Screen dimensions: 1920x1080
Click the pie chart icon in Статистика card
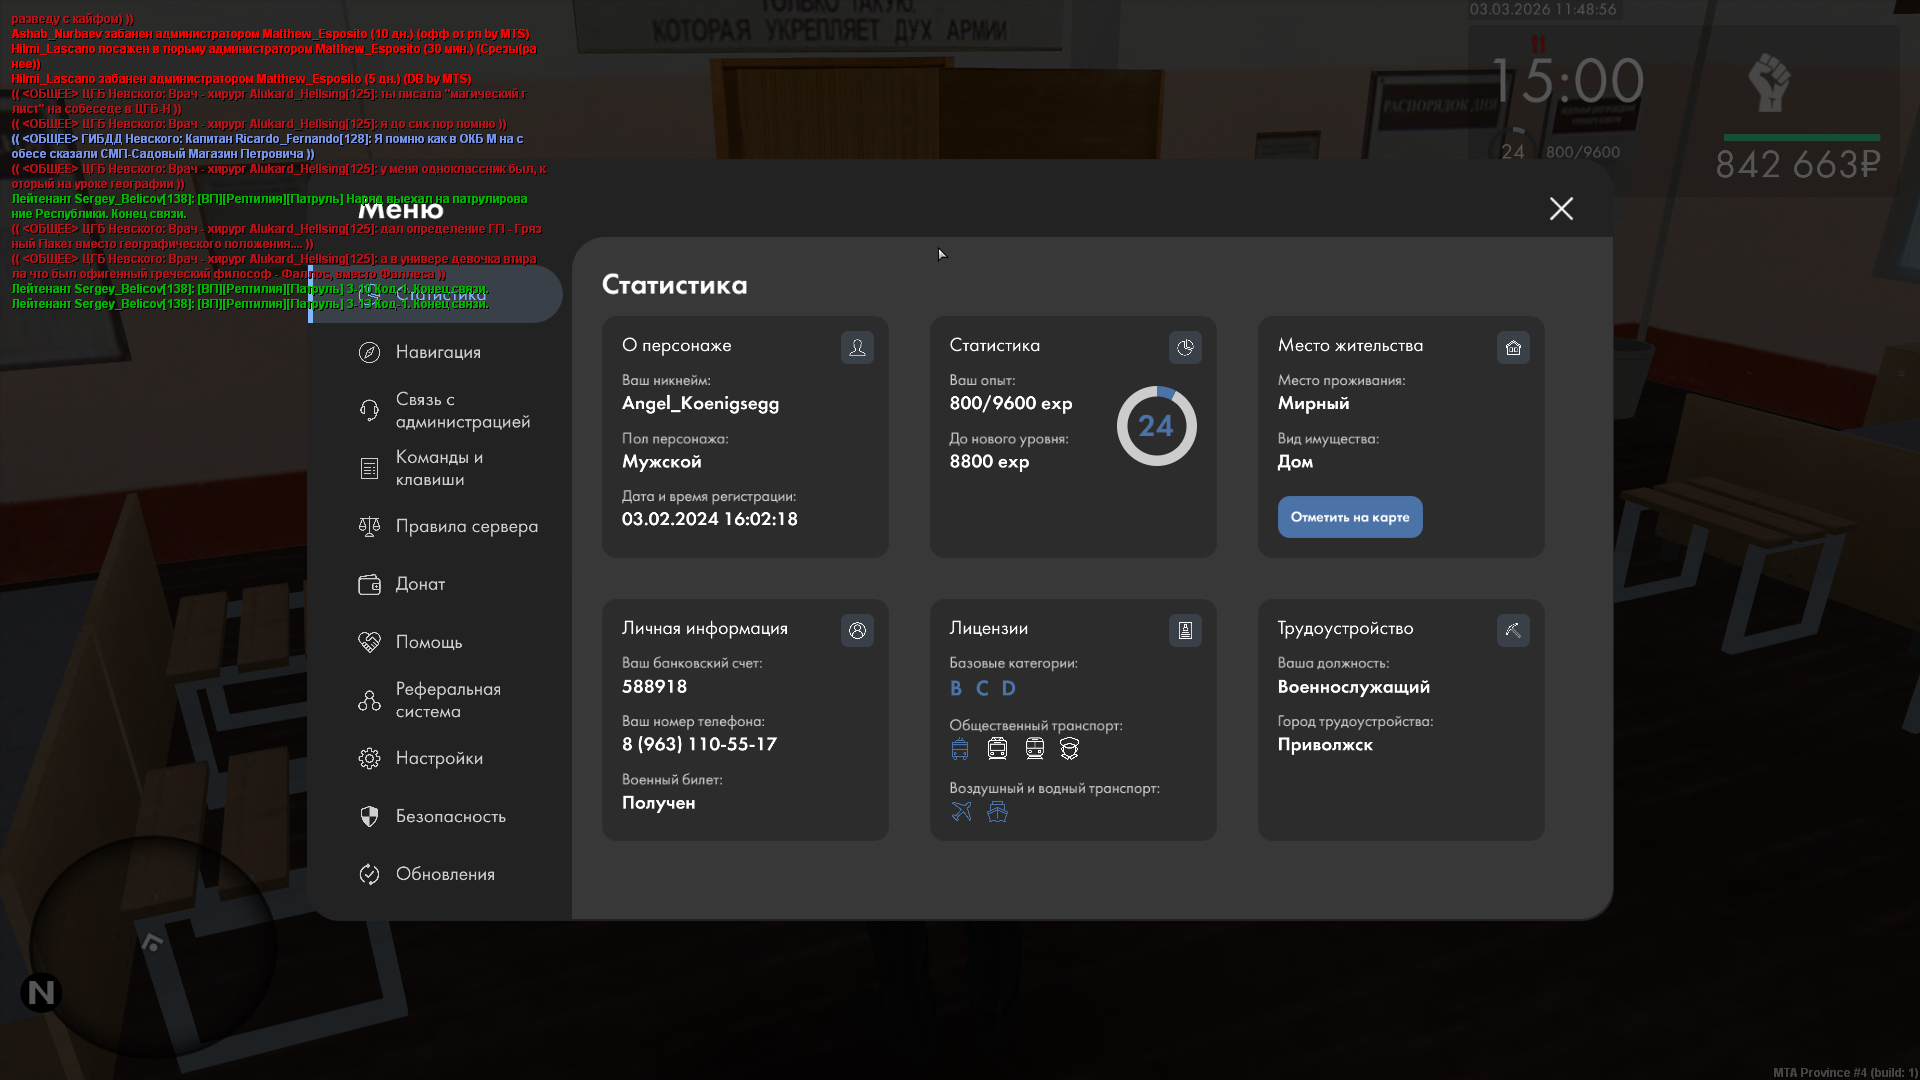[x=1185, y=348]
